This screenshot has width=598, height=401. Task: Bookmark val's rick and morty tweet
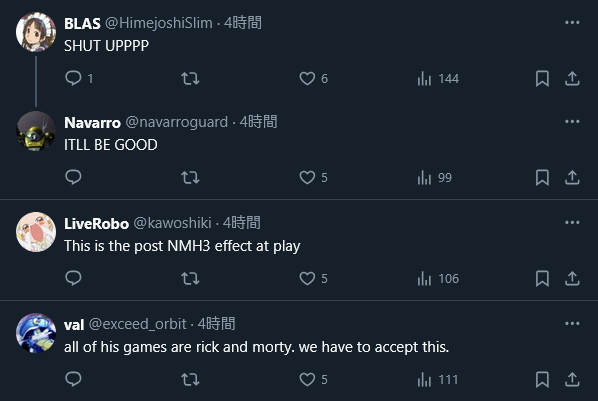tap(542, 379)
